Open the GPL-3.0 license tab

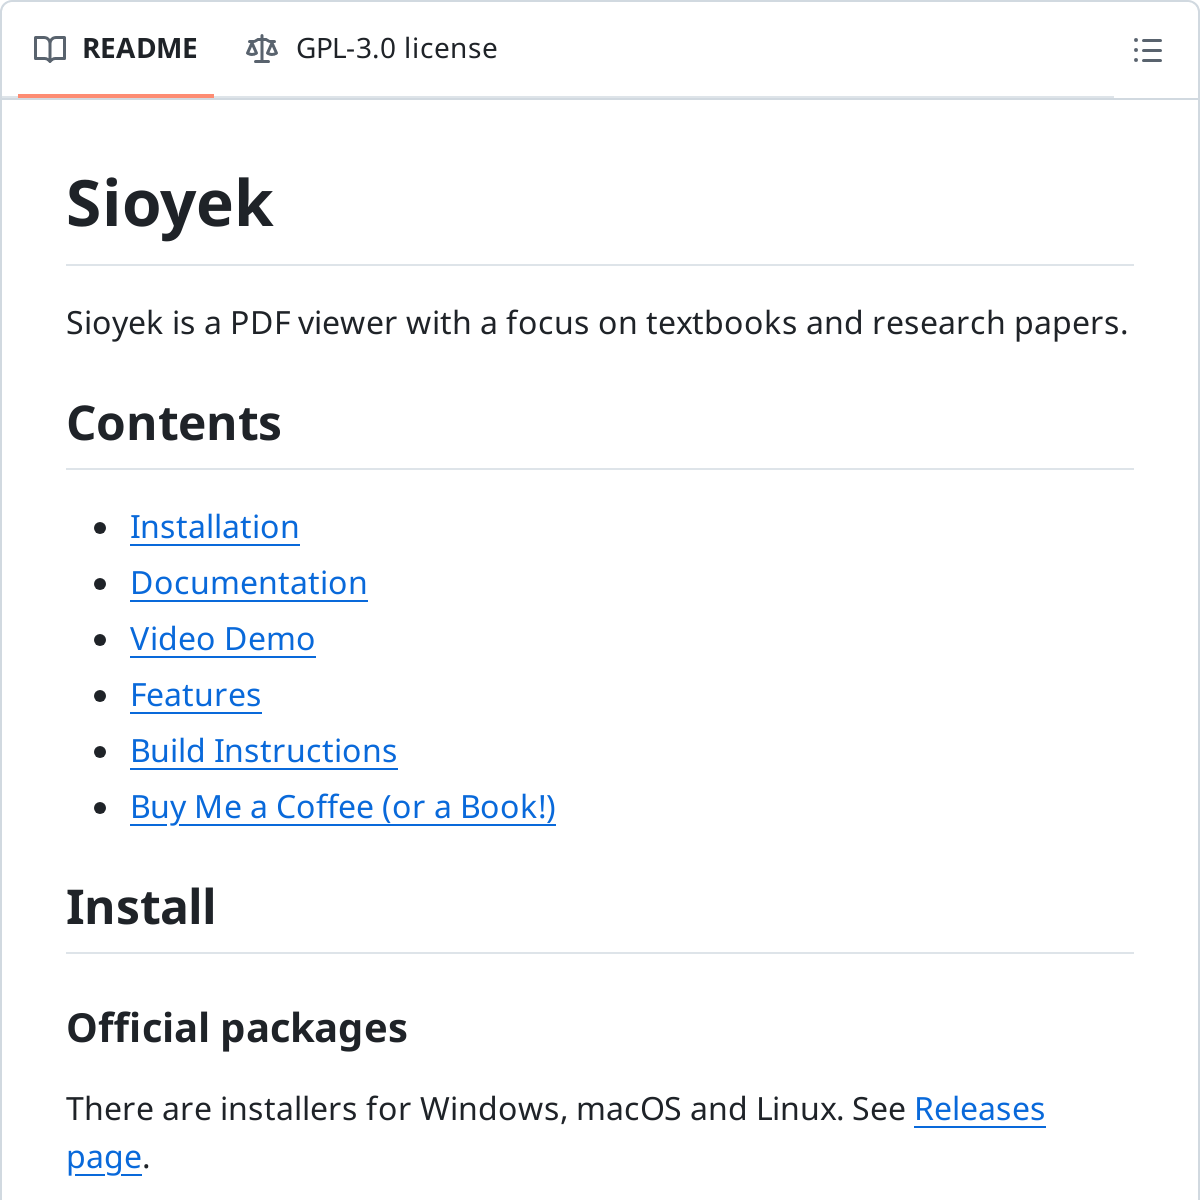pyautogui.click(x=396, y=49)
